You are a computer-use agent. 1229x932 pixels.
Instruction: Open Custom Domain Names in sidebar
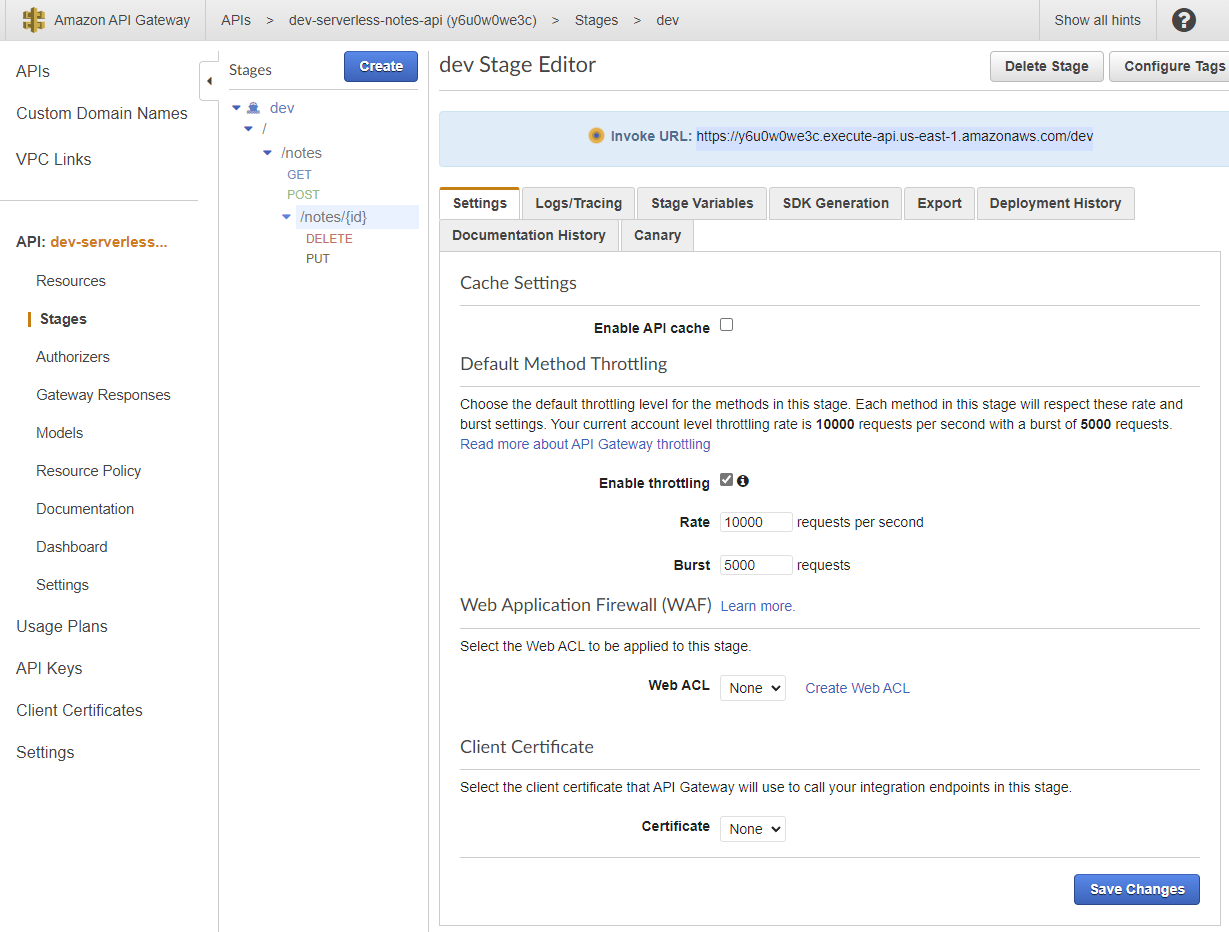click(x=102, y=114)
